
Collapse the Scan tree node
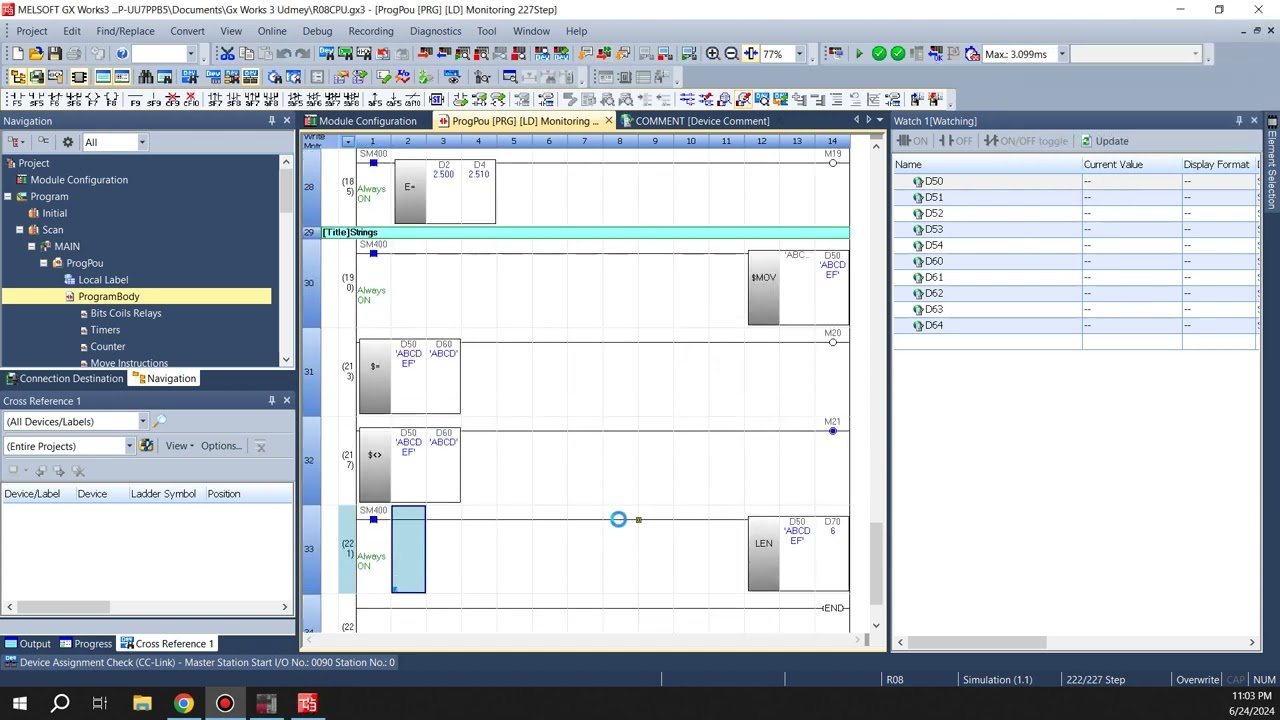click(x=19, y=230)
